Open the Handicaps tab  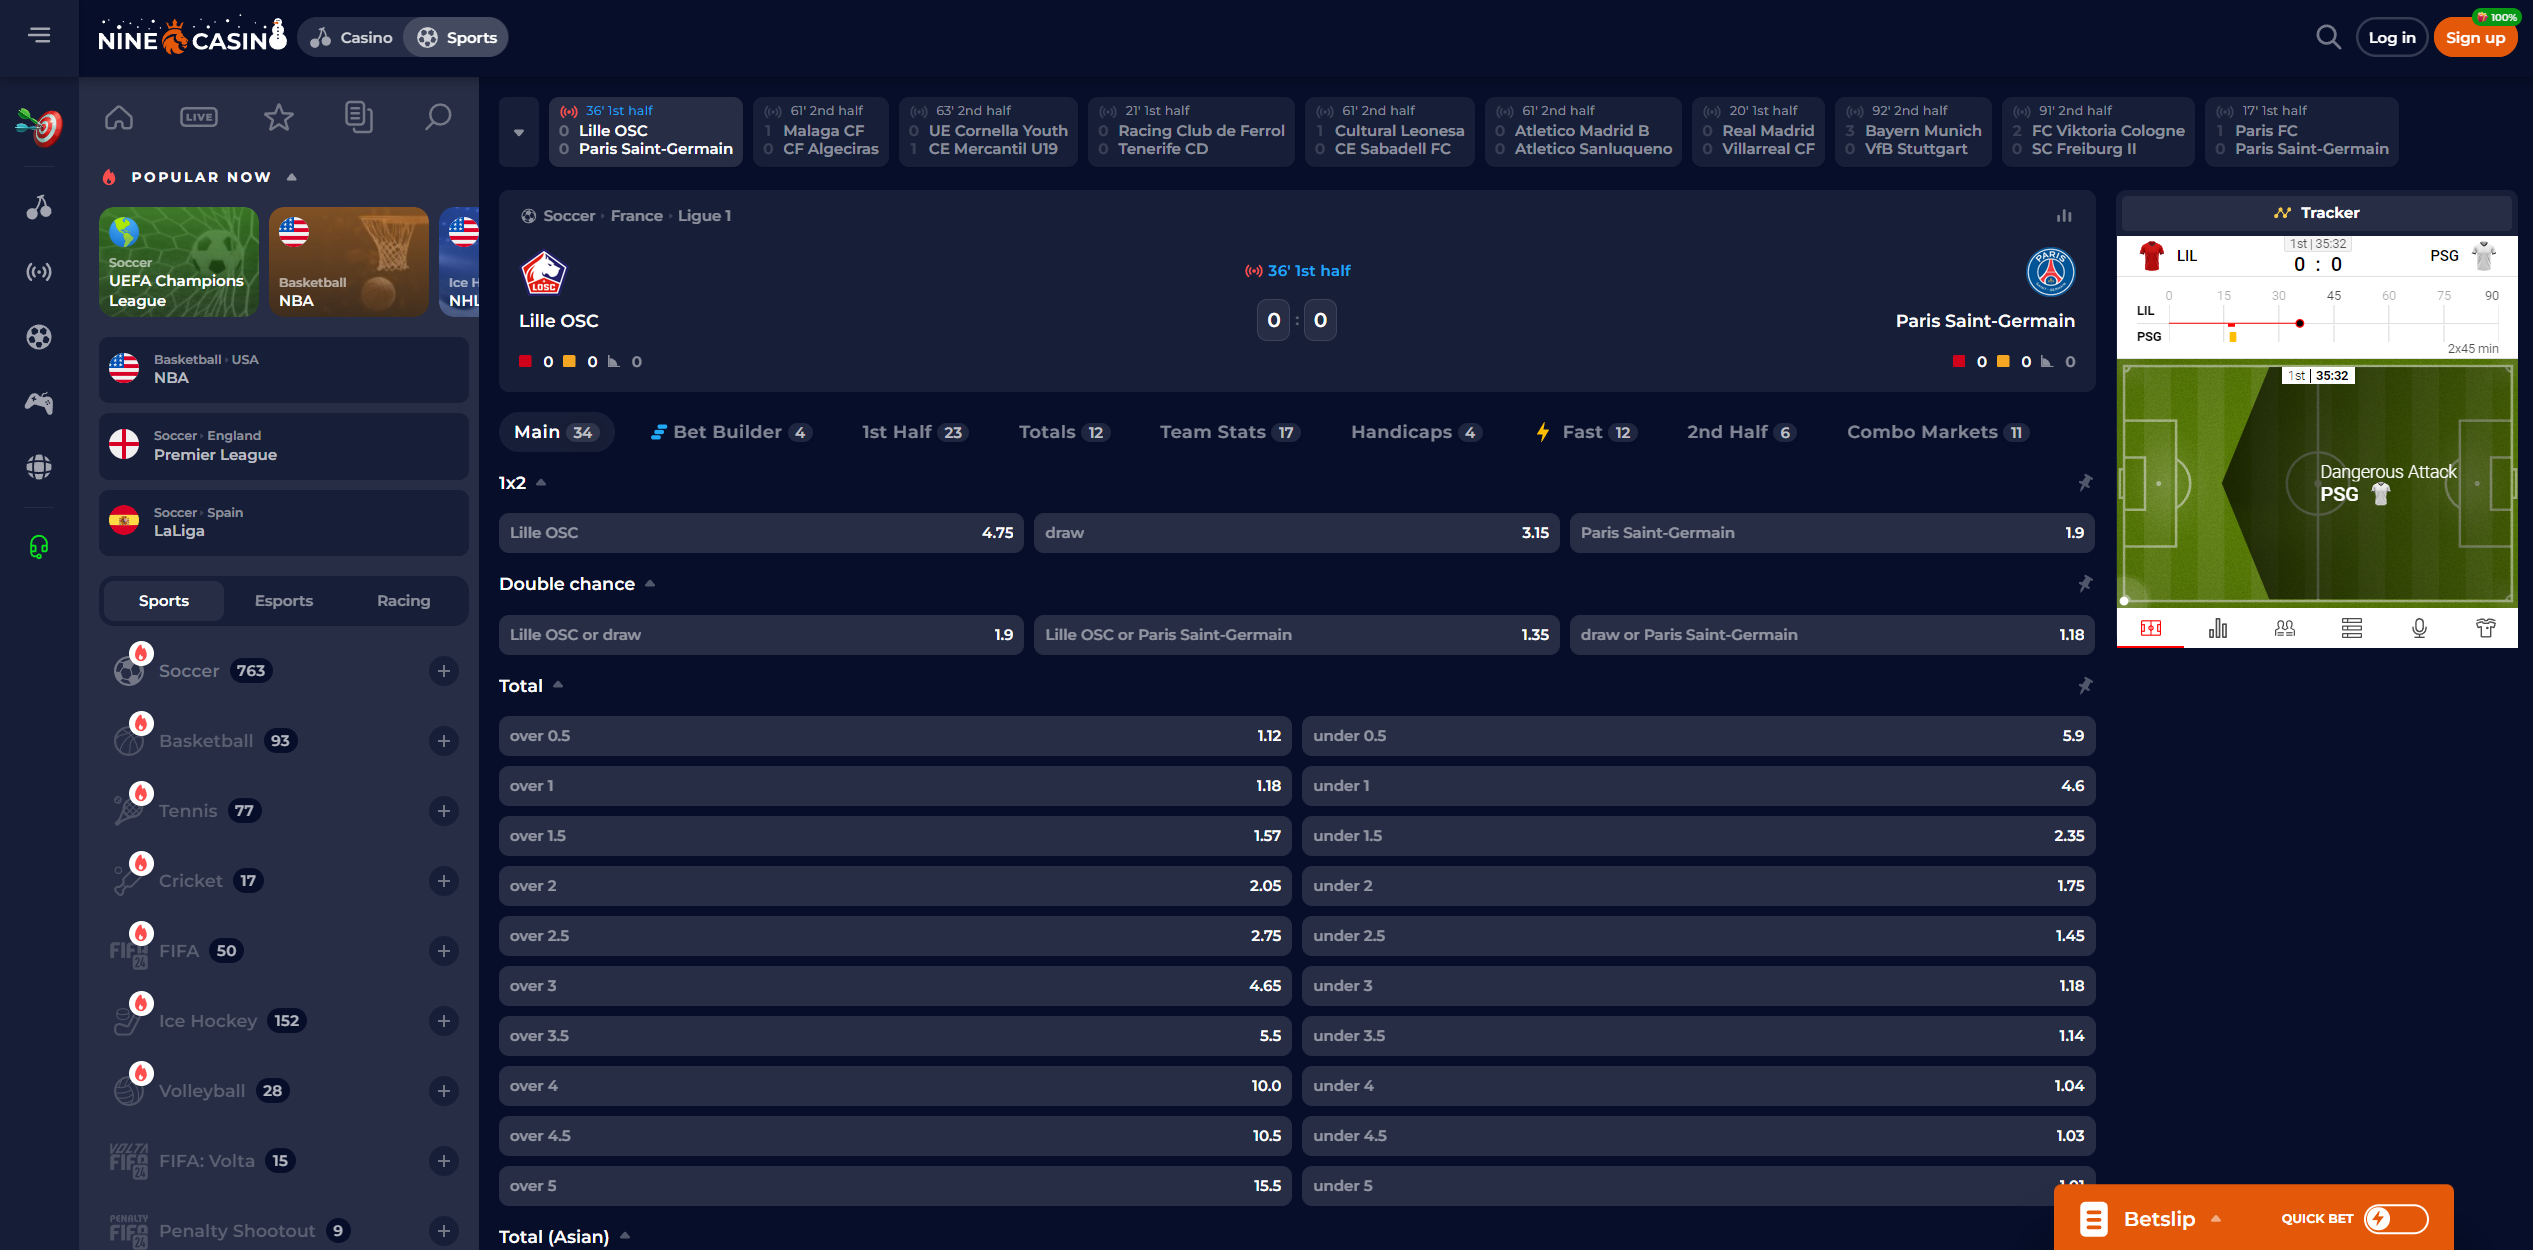tap(1416, 432)
